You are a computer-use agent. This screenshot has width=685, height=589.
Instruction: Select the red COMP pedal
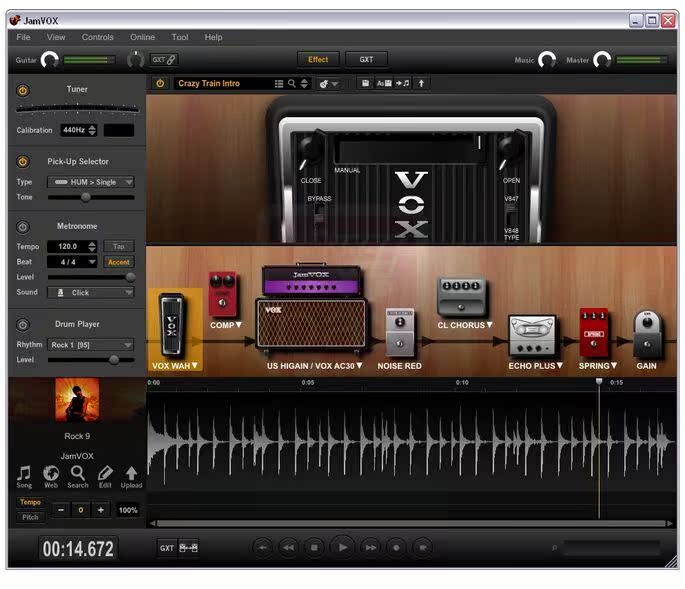(x=223, y=294)
